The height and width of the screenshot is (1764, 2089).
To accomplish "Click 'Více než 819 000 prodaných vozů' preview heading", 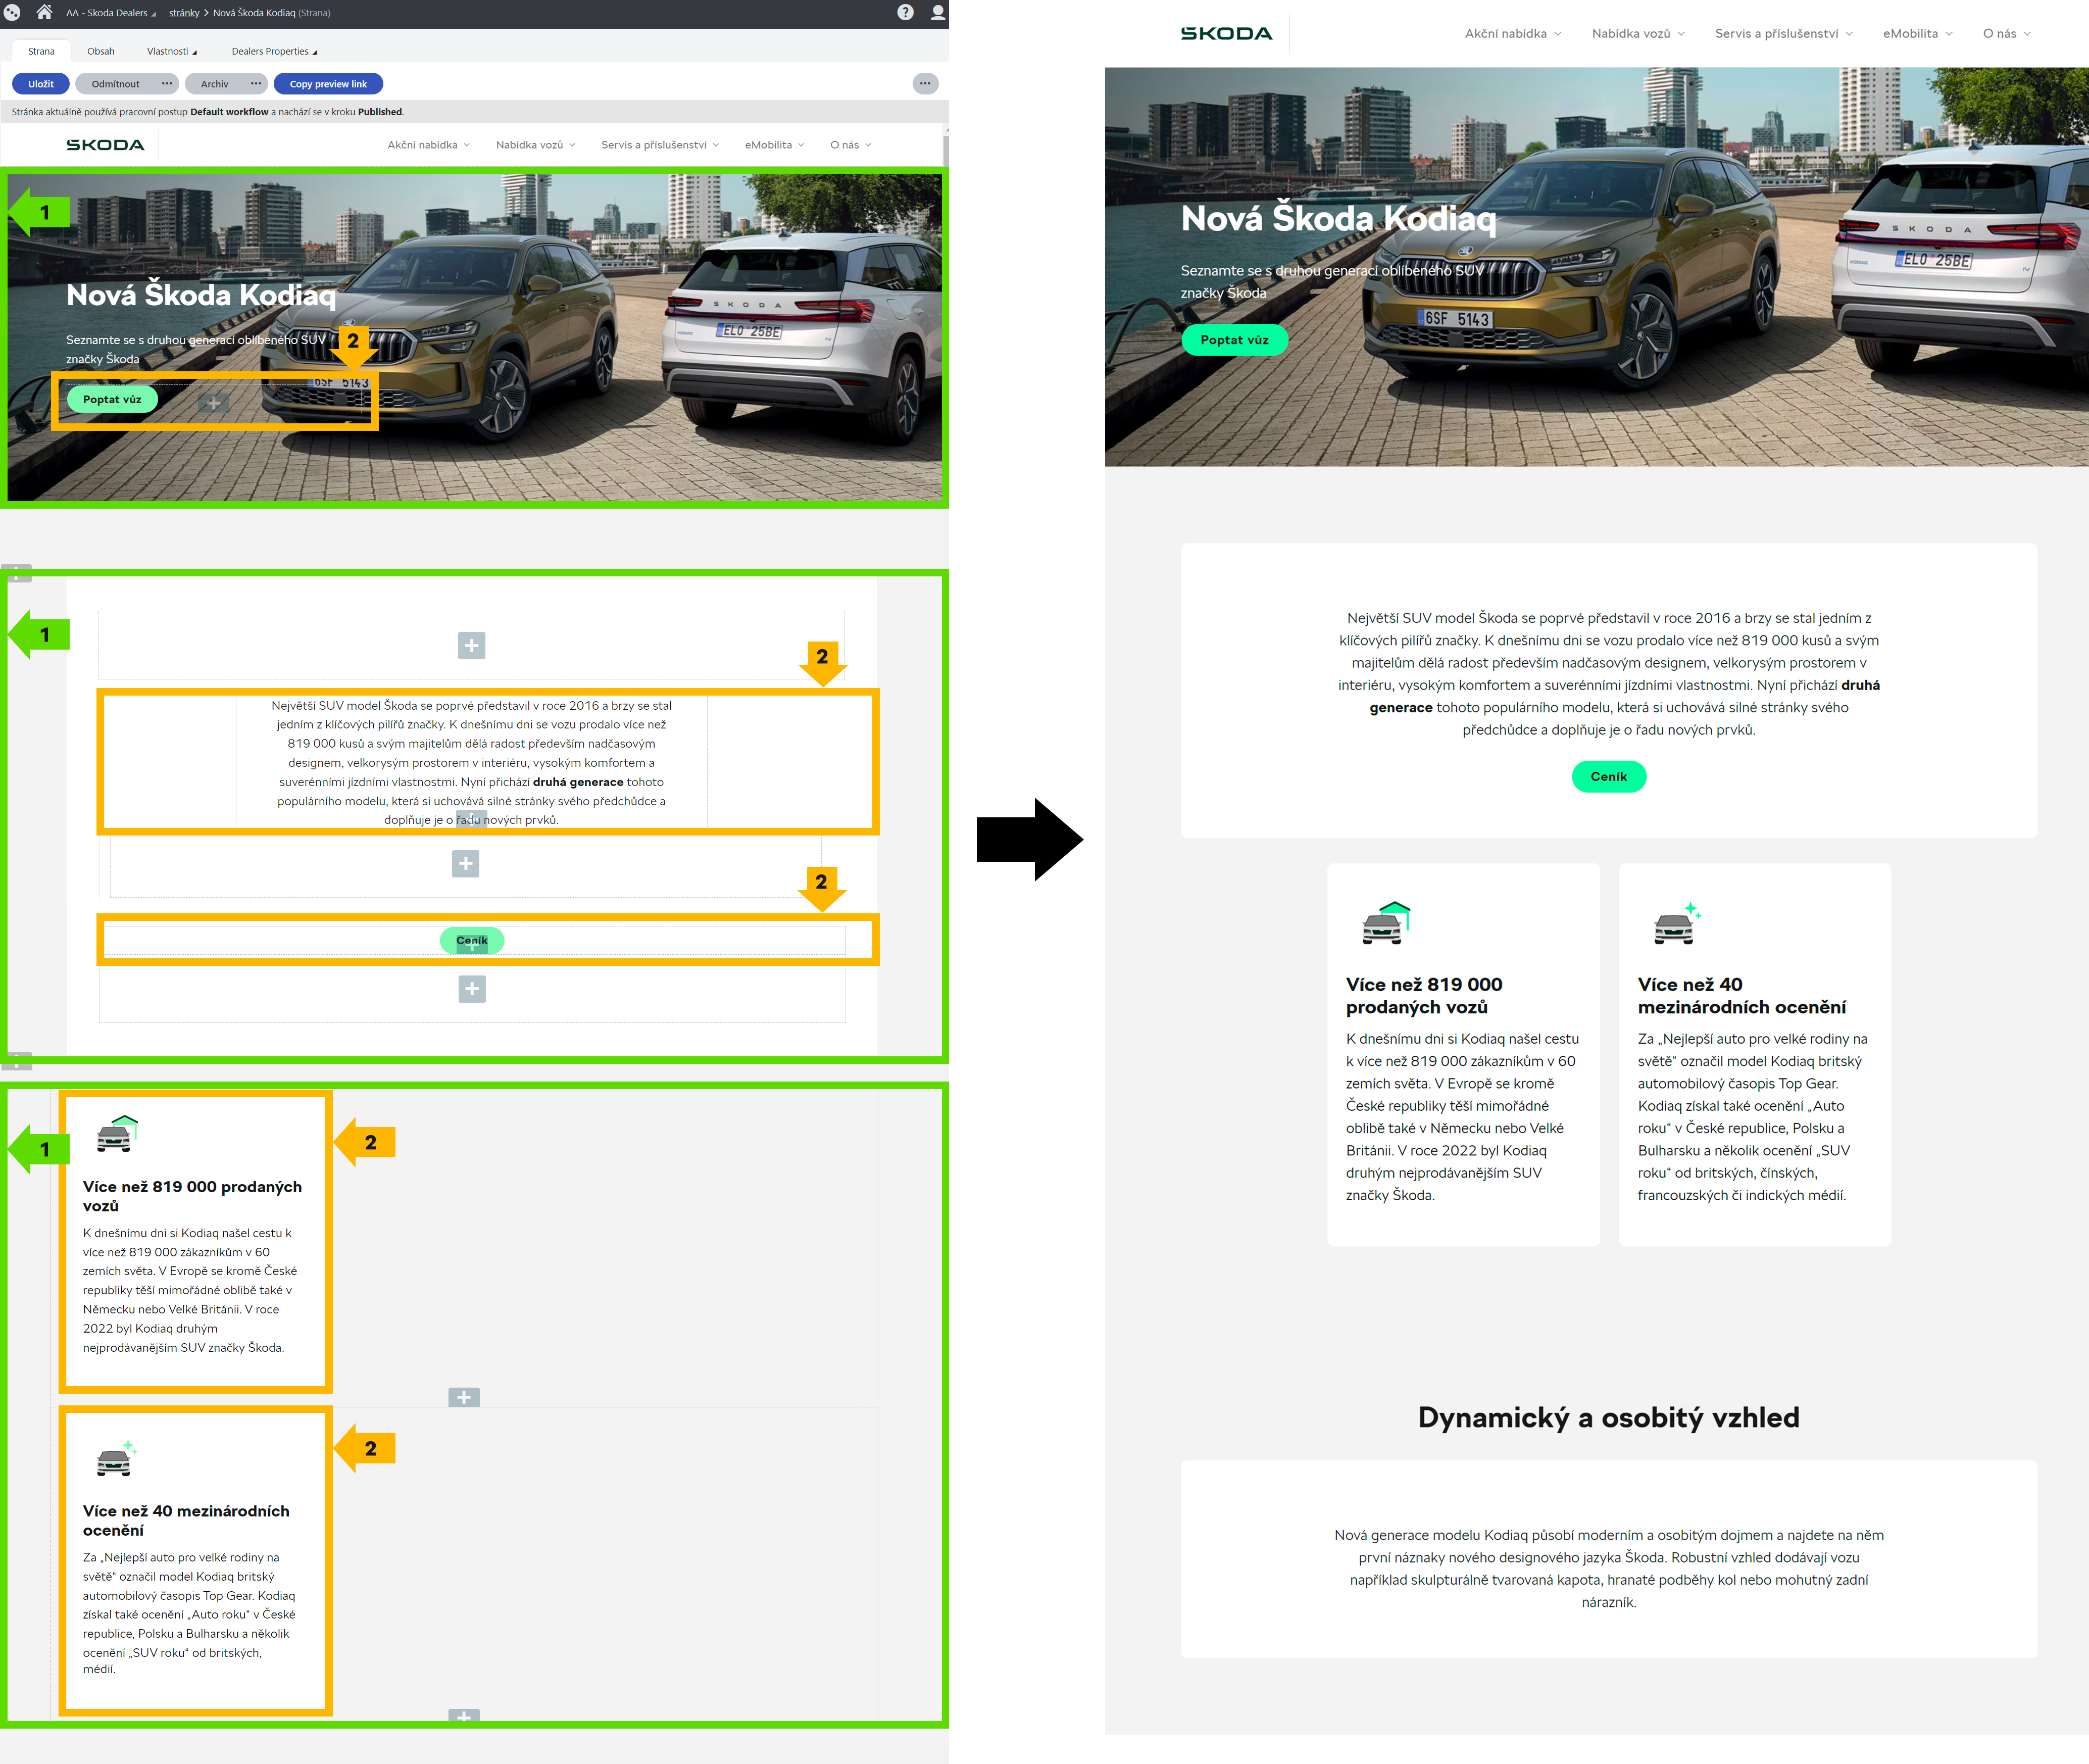I will click(x=1424, y=995).
